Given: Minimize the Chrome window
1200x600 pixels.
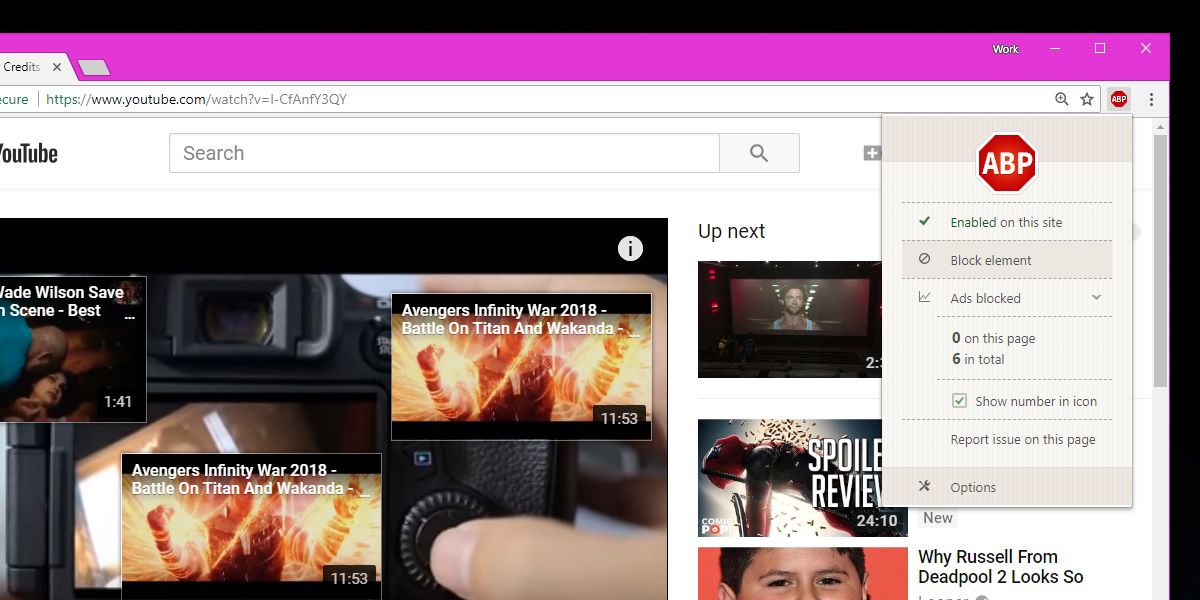Looking at the screenshot, I should [1055, 48].
